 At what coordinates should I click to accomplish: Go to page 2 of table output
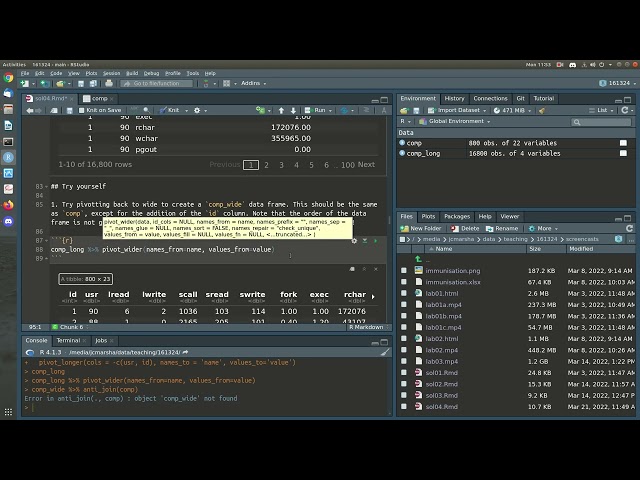click(x=266, y=165)
